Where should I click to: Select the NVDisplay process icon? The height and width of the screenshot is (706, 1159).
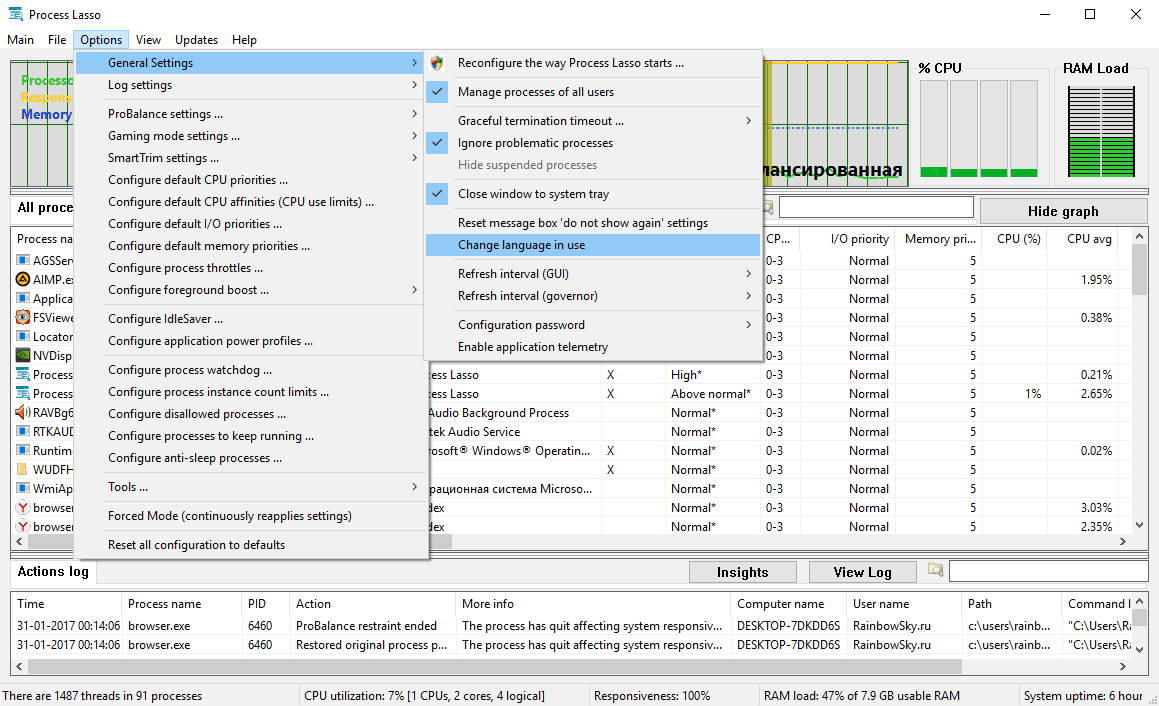tap(23, 356)
